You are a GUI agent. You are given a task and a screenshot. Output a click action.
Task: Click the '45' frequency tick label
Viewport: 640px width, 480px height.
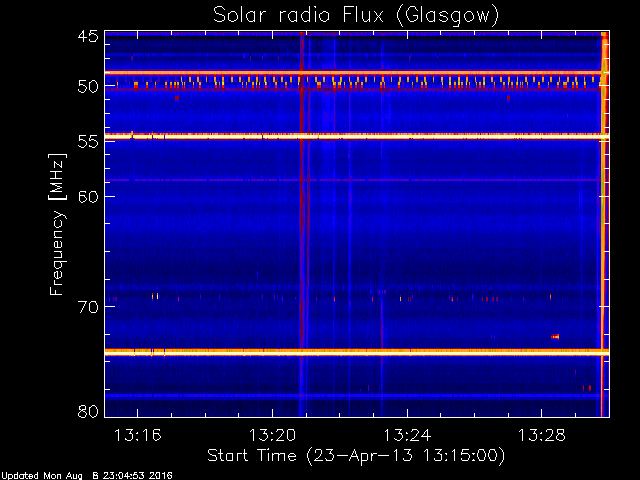pos(88,37)
